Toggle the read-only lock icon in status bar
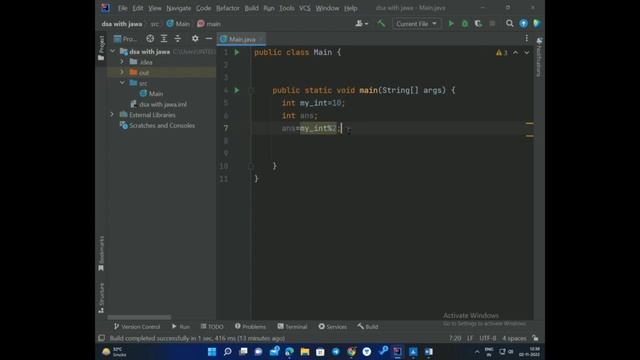This screenshot has height=360, width=640. (535, 338)
